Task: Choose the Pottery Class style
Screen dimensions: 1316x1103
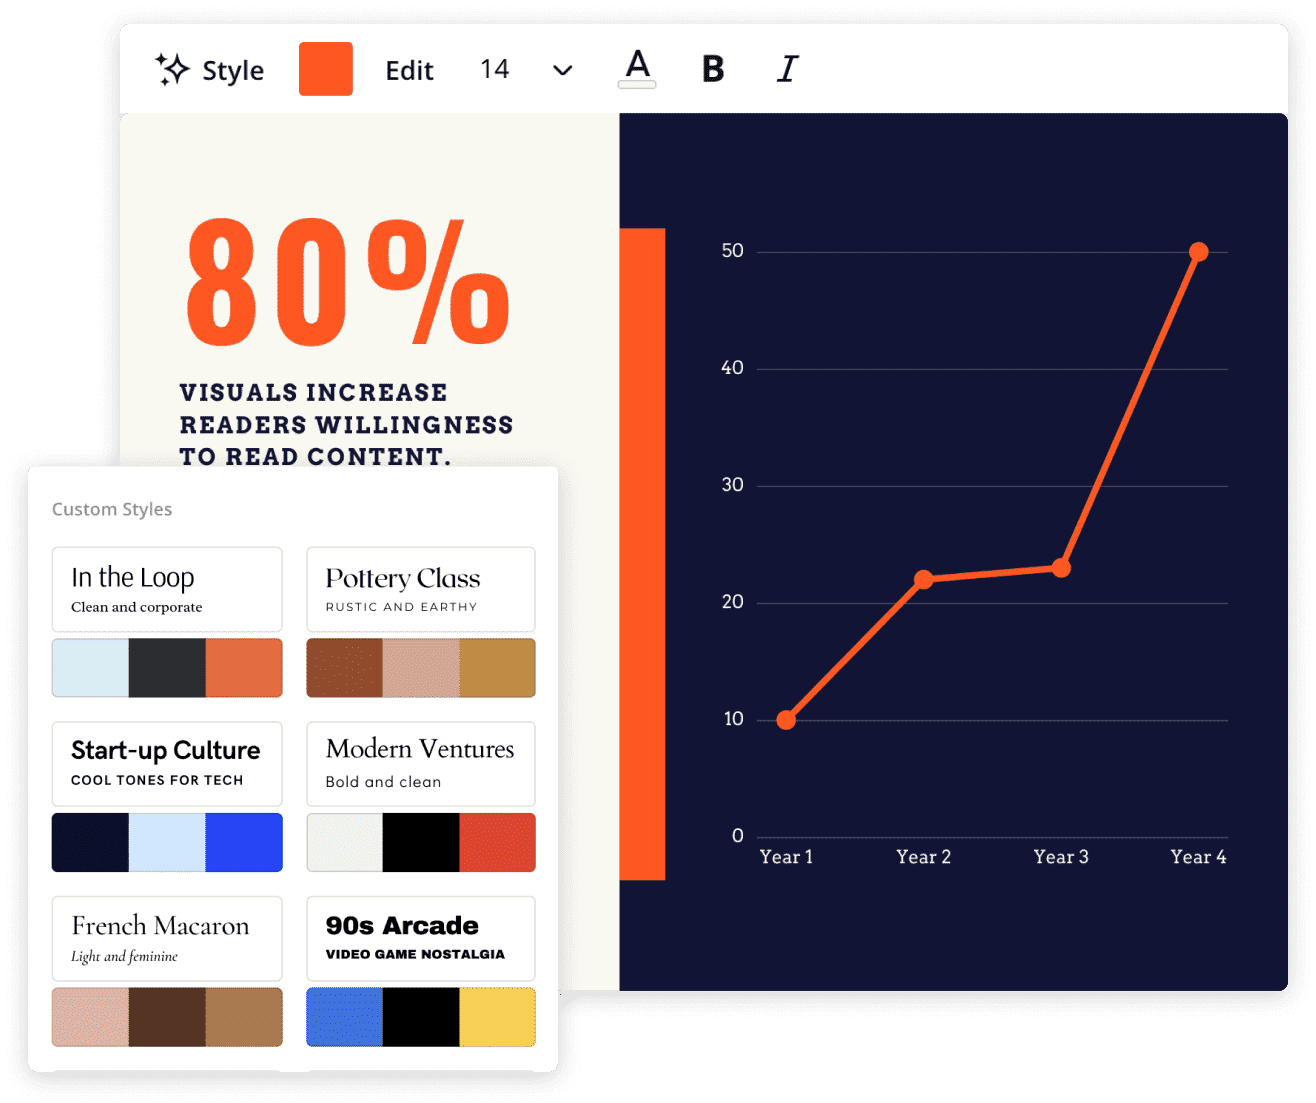Action: coord(421,589)
